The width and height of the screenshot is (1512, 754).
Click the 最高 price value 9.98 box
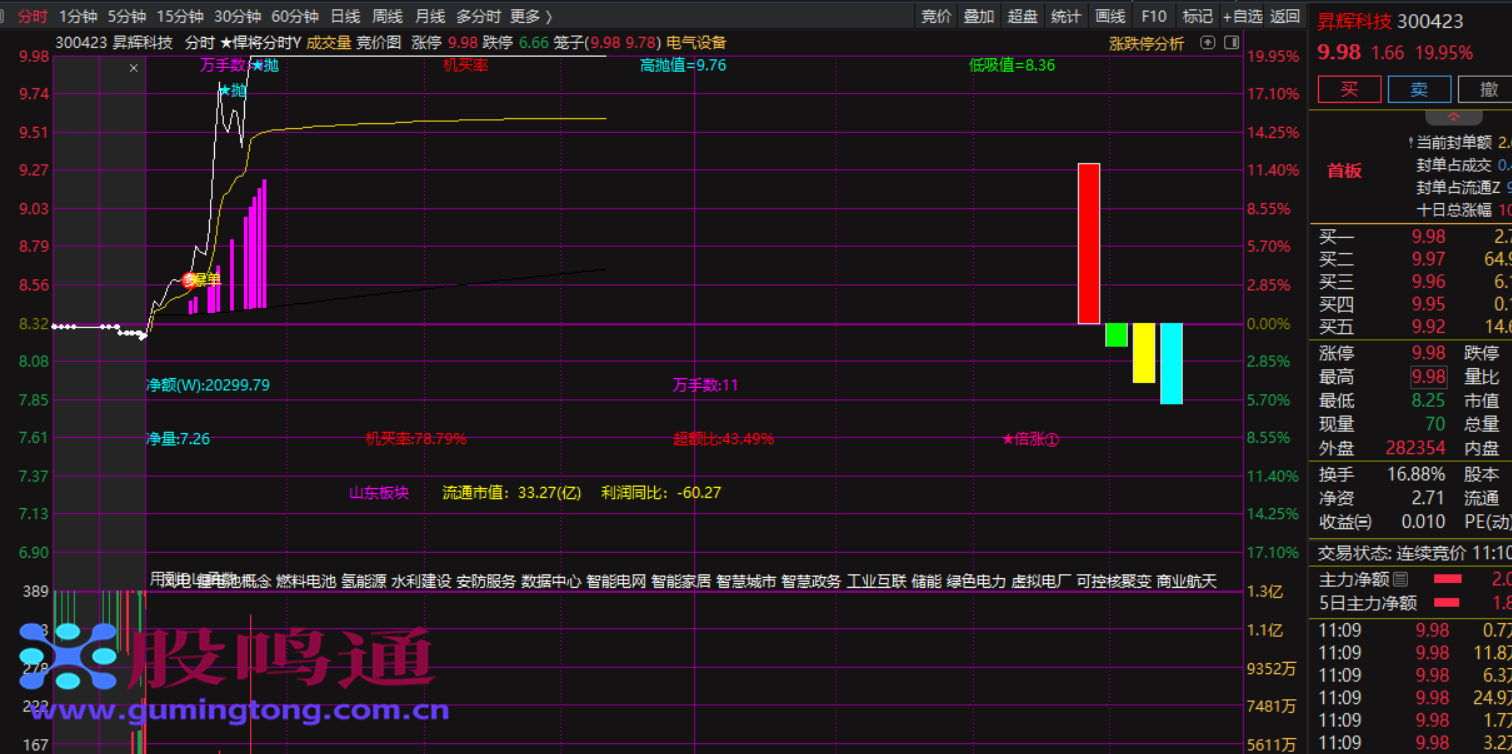pyautogui.click(x=1427, y=377)
